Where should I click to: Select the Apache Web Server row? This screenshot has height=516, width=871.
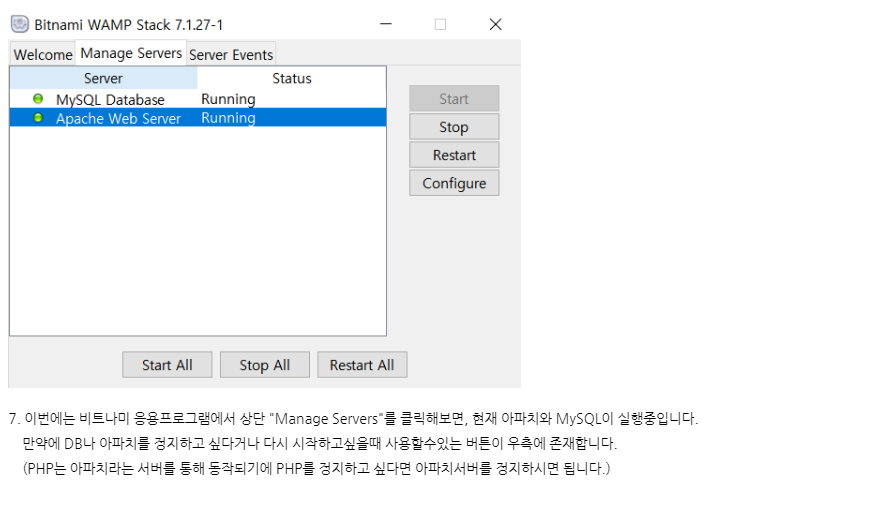pyautogui.click(x=198, y=118)
